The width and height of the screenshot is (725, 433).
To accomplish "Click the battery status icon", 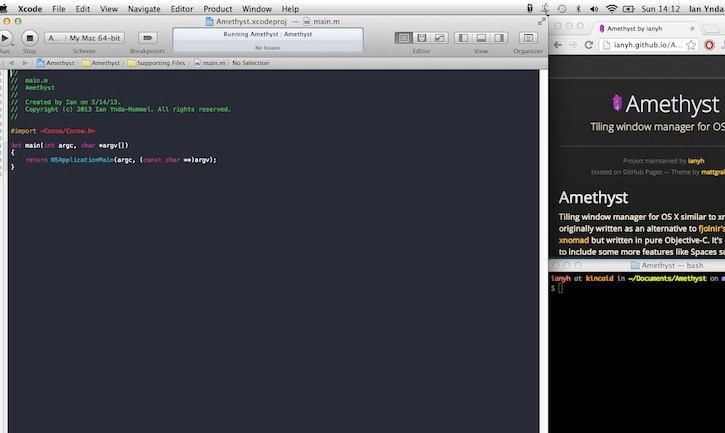I will pos(629,9).
